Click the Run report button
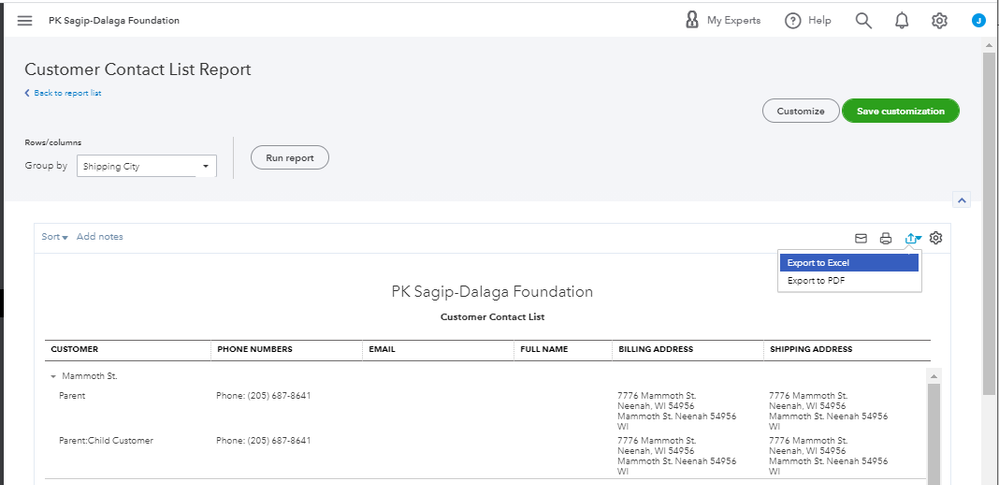 [289, 158]
